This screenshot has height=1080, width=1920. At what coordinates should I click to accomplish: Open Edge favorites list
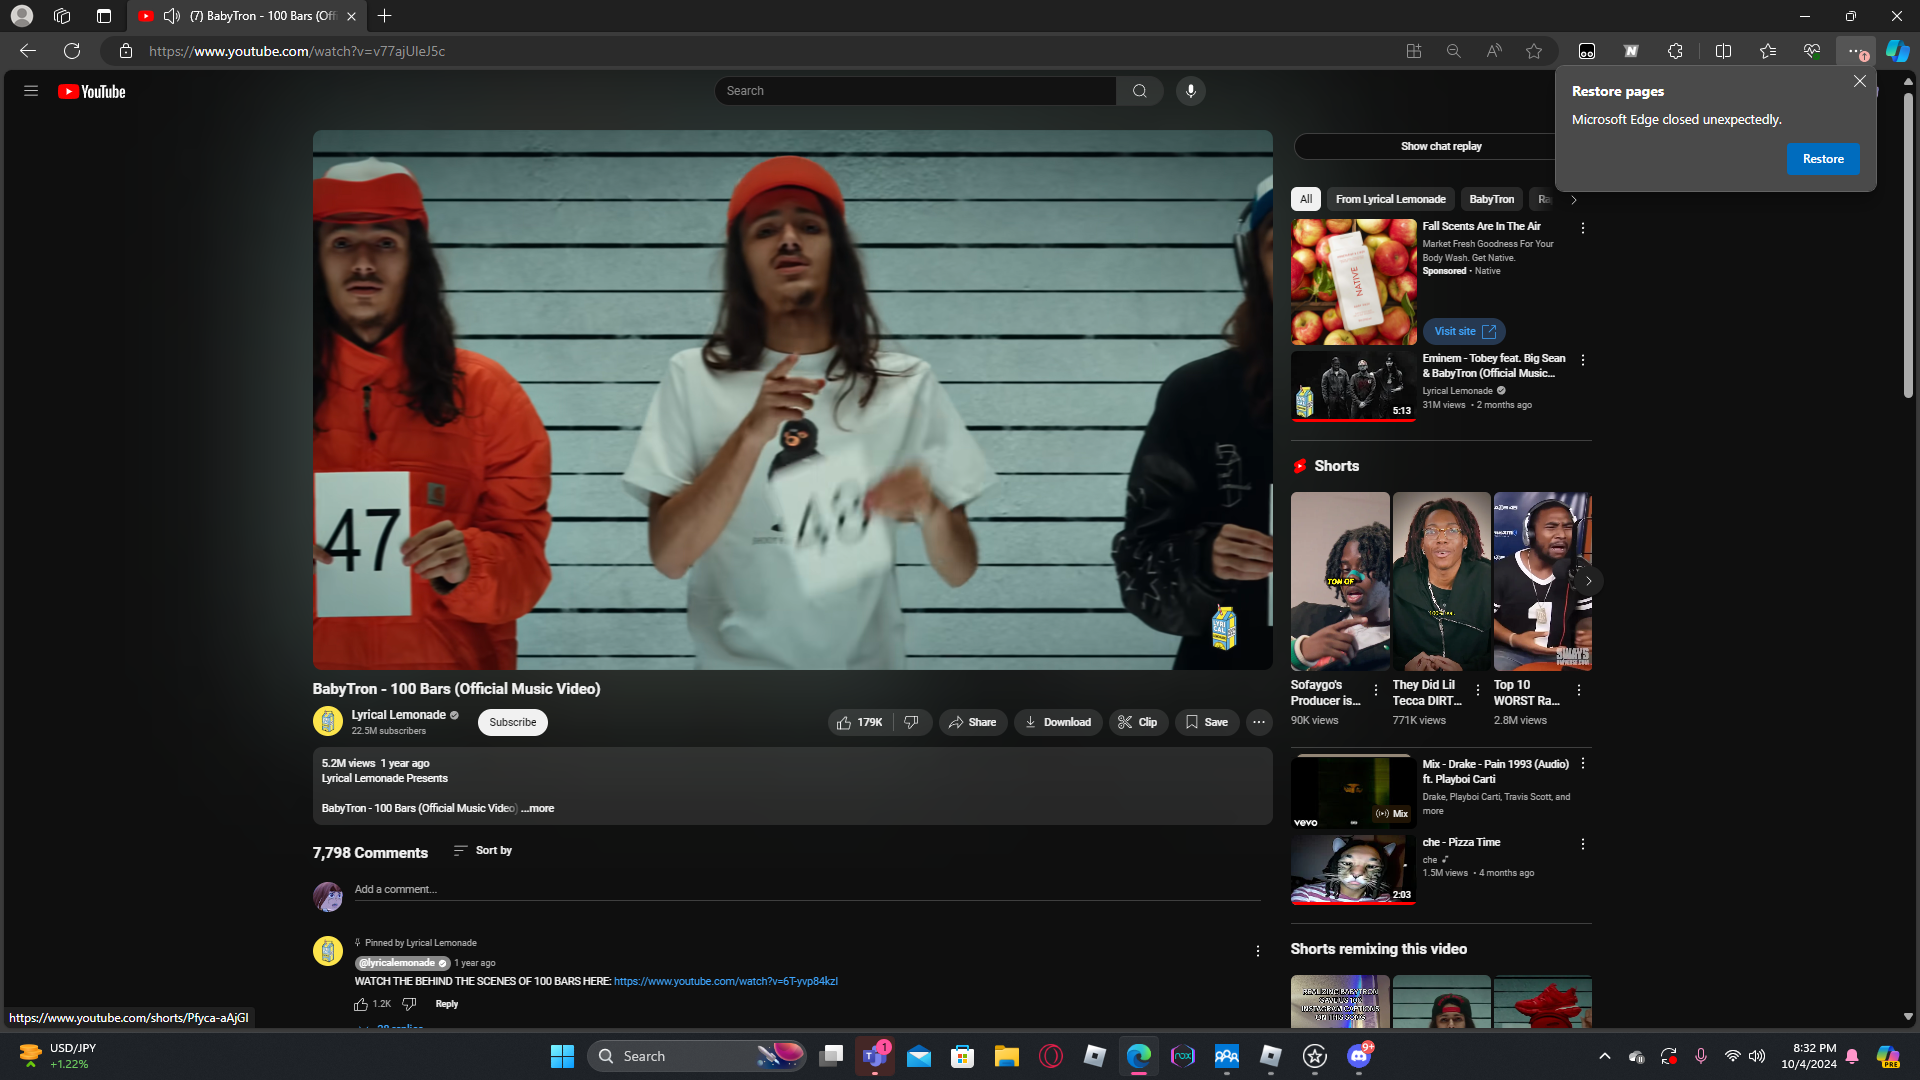tap(1767, 51)
